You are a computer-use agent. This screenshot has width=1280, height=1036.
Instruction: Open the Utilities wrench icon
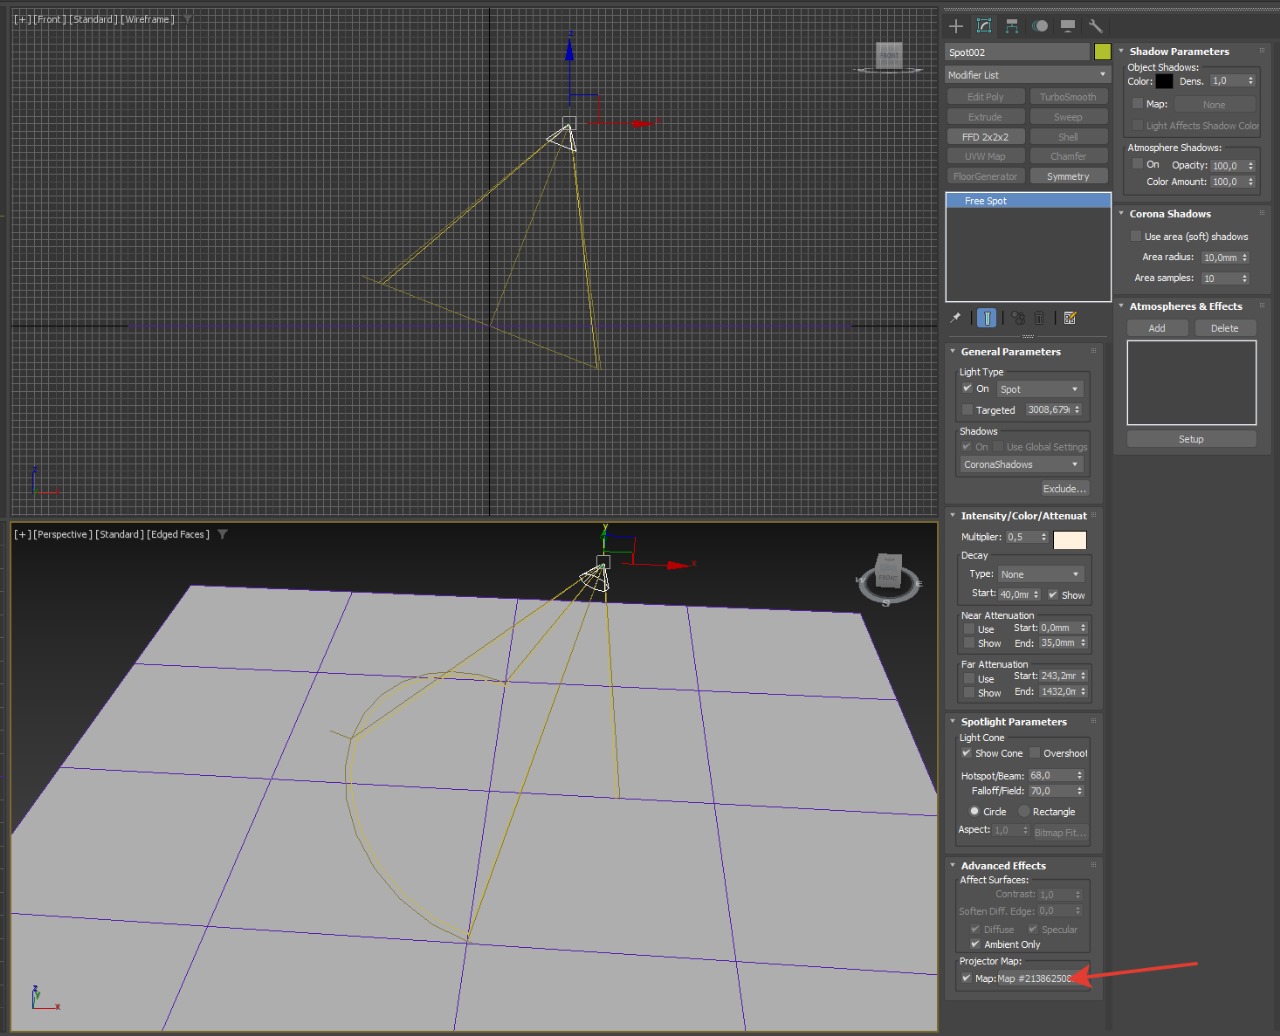point(1096,26)
